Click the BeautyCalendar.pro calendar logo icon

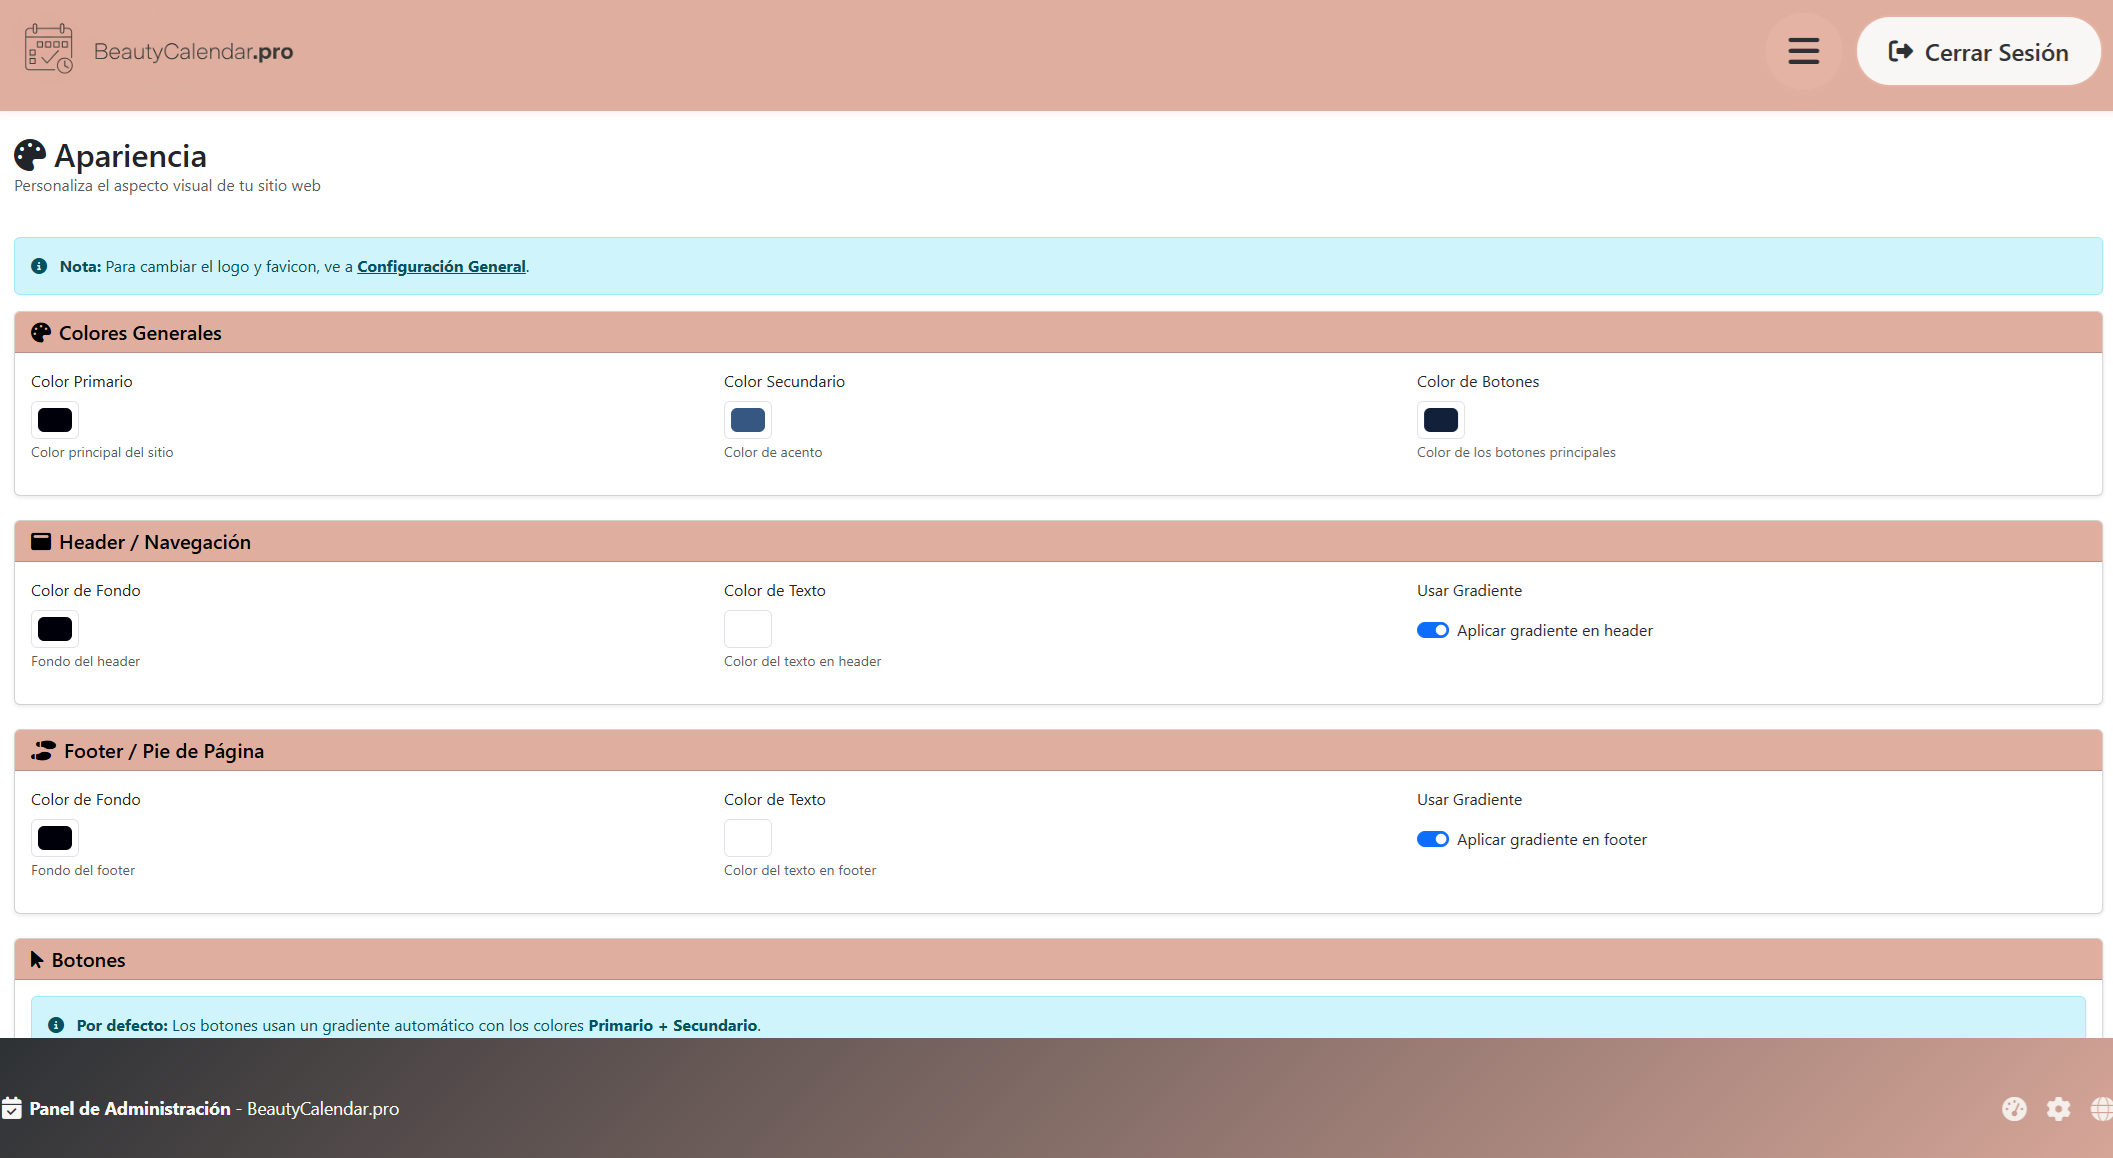(x=49, y=49)
